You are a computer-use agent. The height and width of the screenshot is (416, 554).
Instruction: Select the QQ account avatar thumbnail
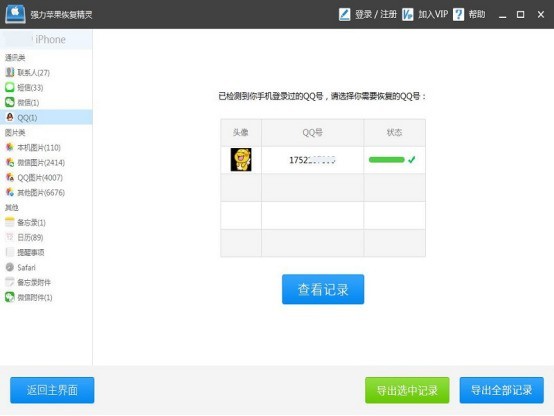pyautogui.click(x=241, y=160)
